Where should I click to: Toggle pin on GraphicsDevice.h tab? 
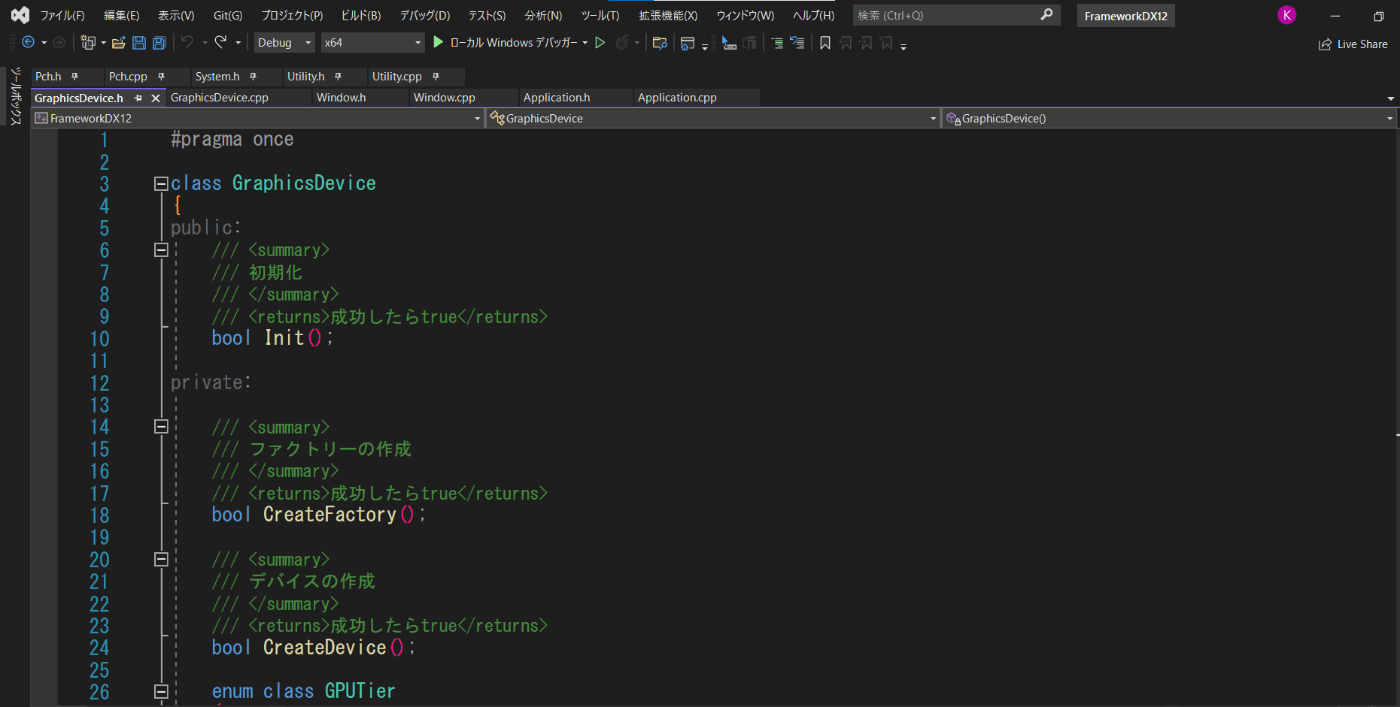[138, 98]
